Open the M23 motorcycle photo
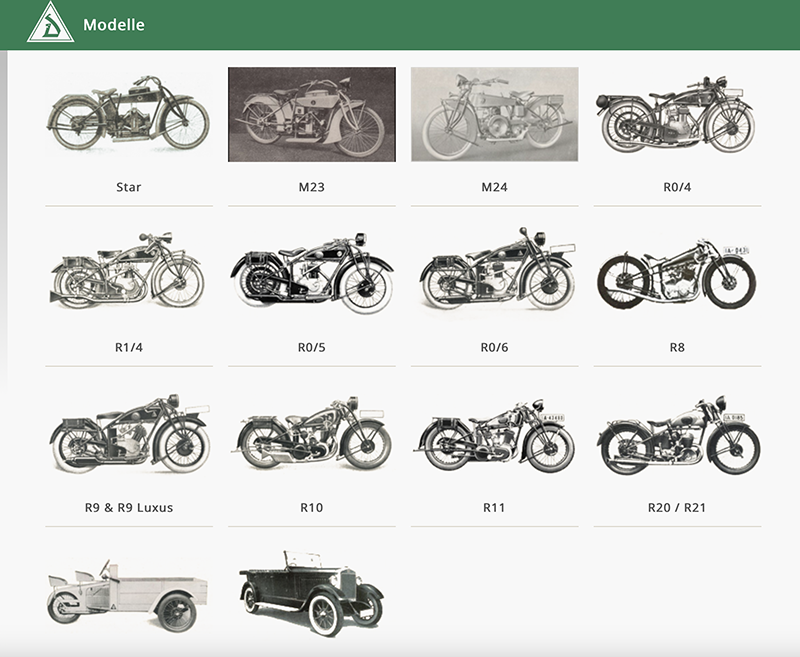This screenshot has width=800, height=657. [x=312, y=114]
